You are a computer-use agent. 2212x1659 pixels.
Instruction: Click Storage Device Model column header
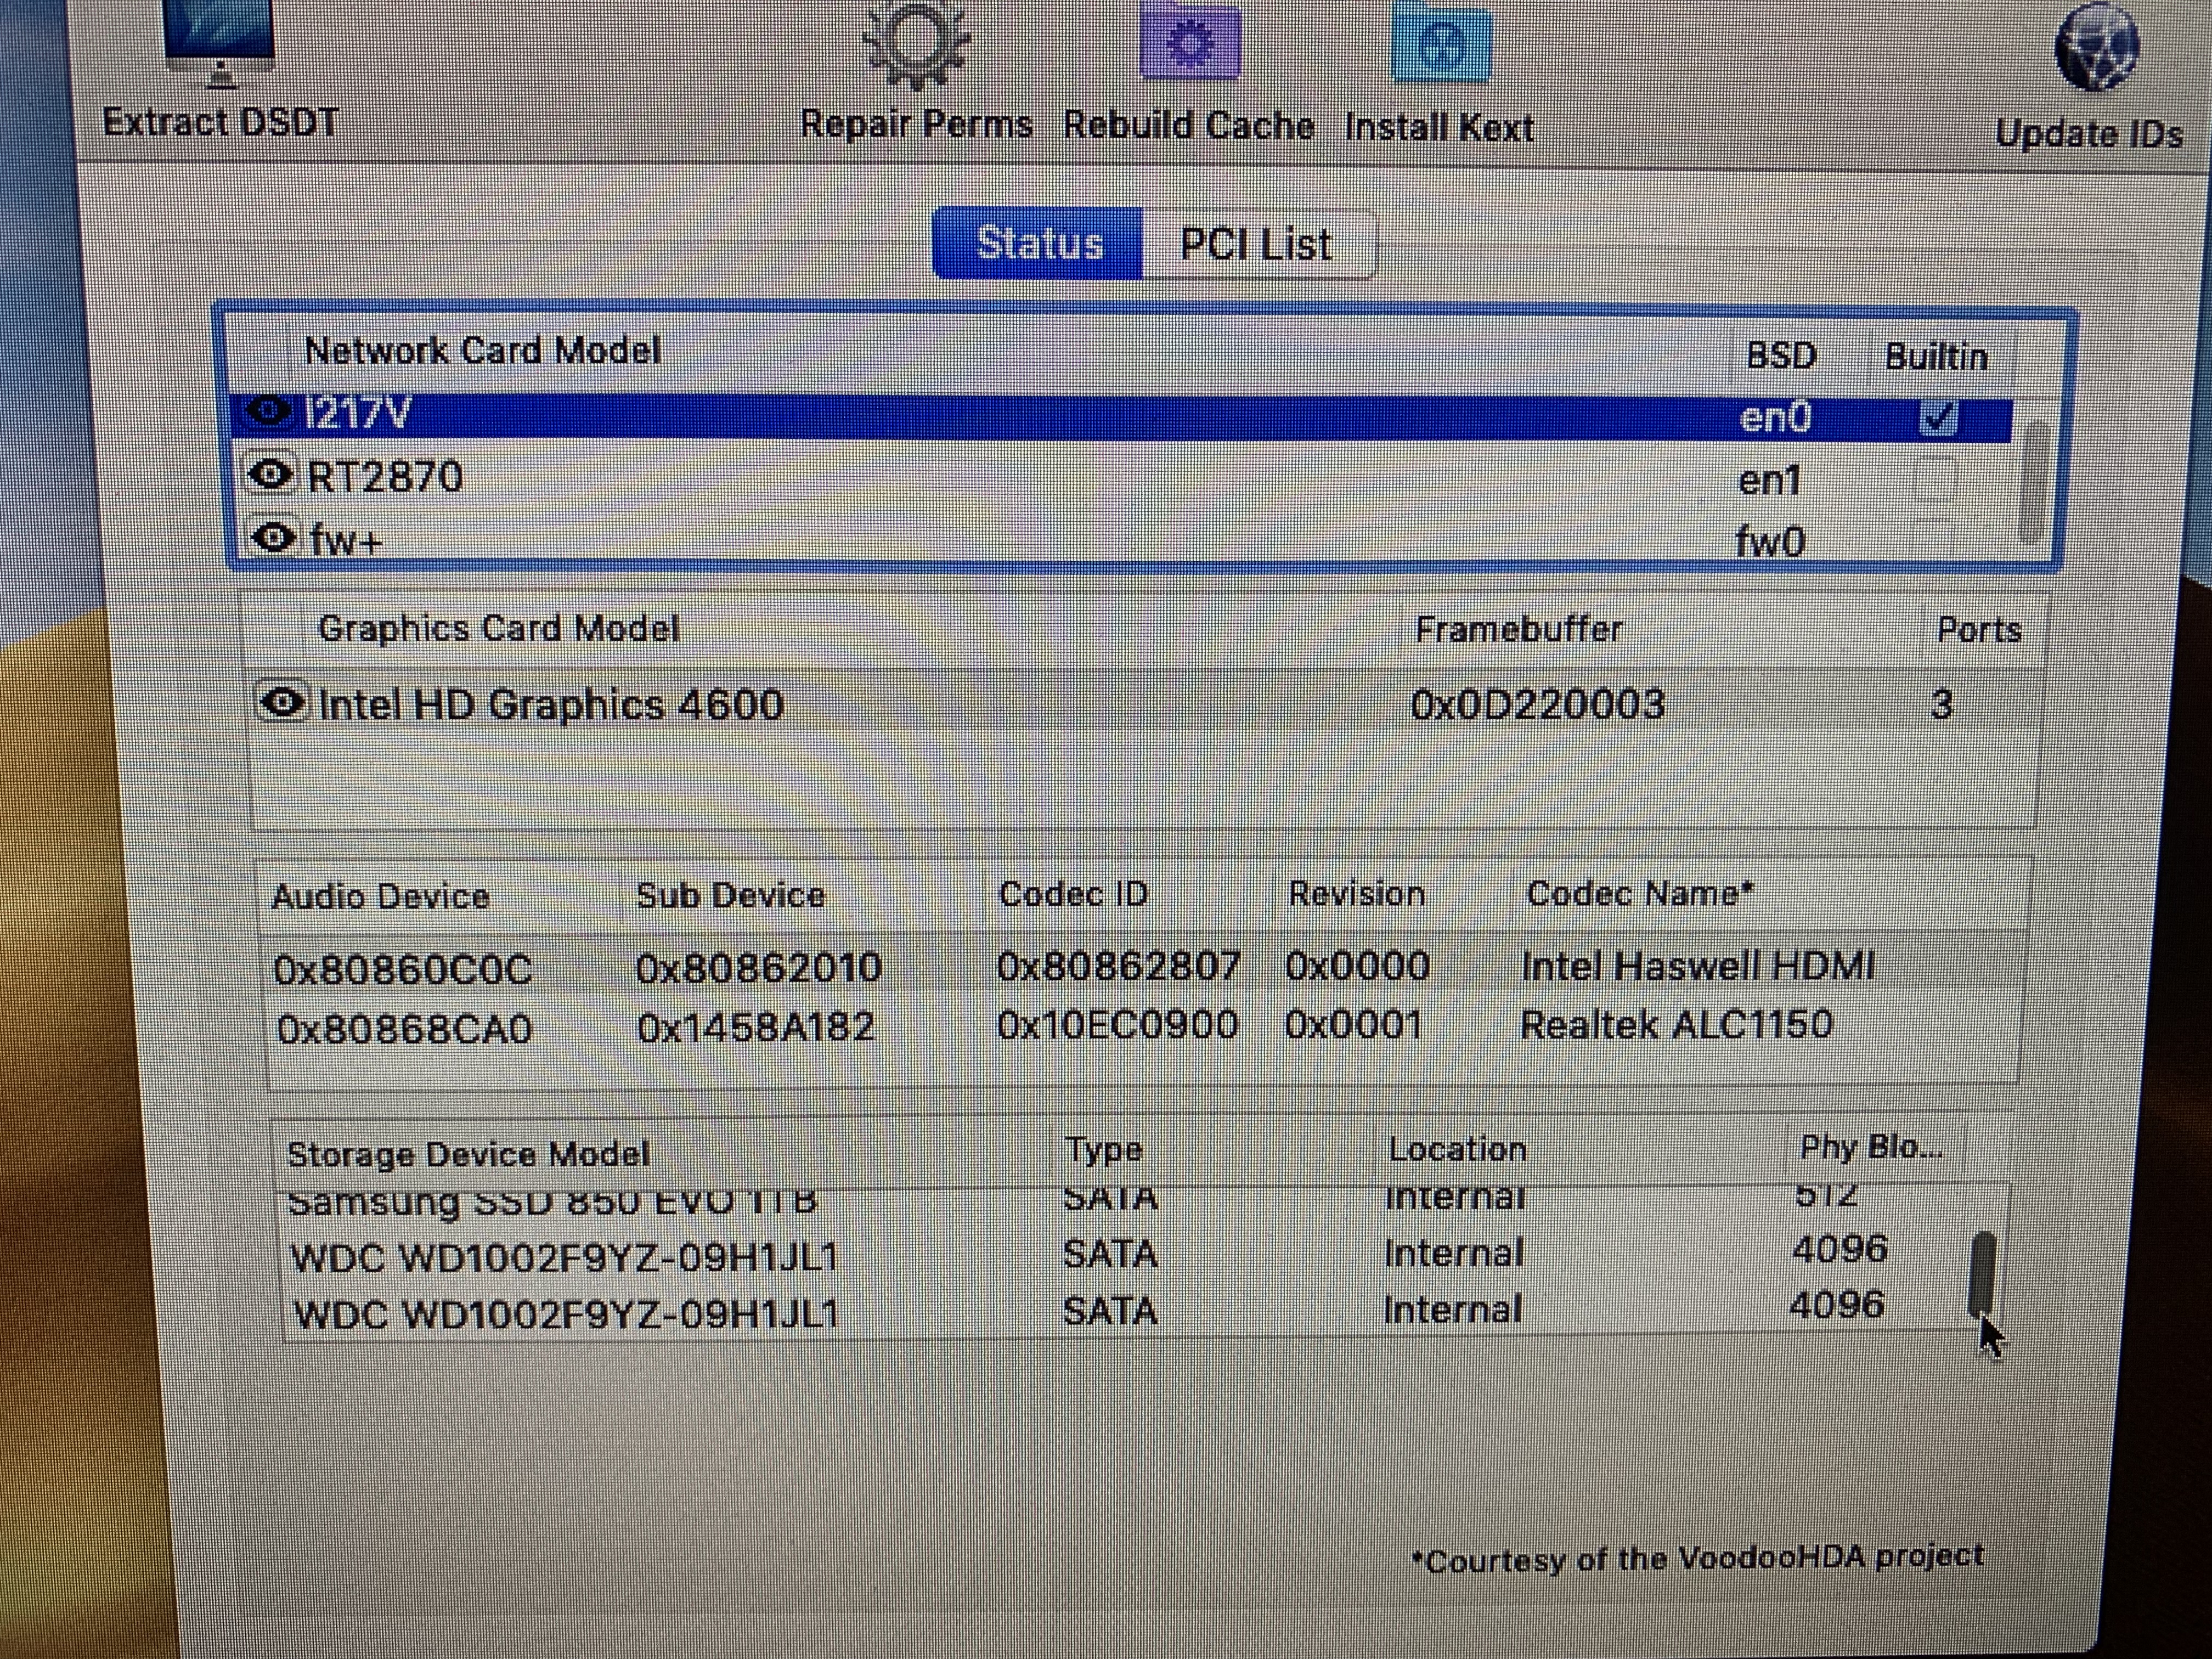click(x=468, y=1154)
